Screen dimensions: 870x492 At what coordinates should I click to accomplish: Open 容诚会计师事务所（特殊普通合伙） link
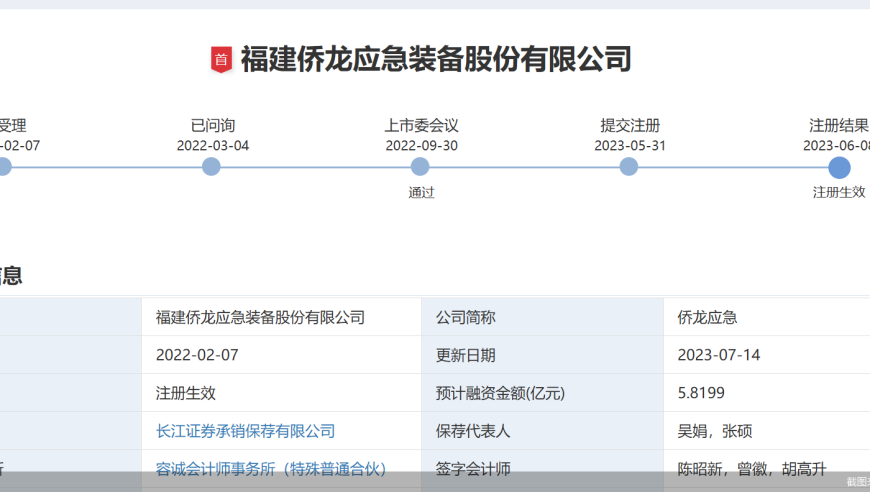(x=271, y=469)
